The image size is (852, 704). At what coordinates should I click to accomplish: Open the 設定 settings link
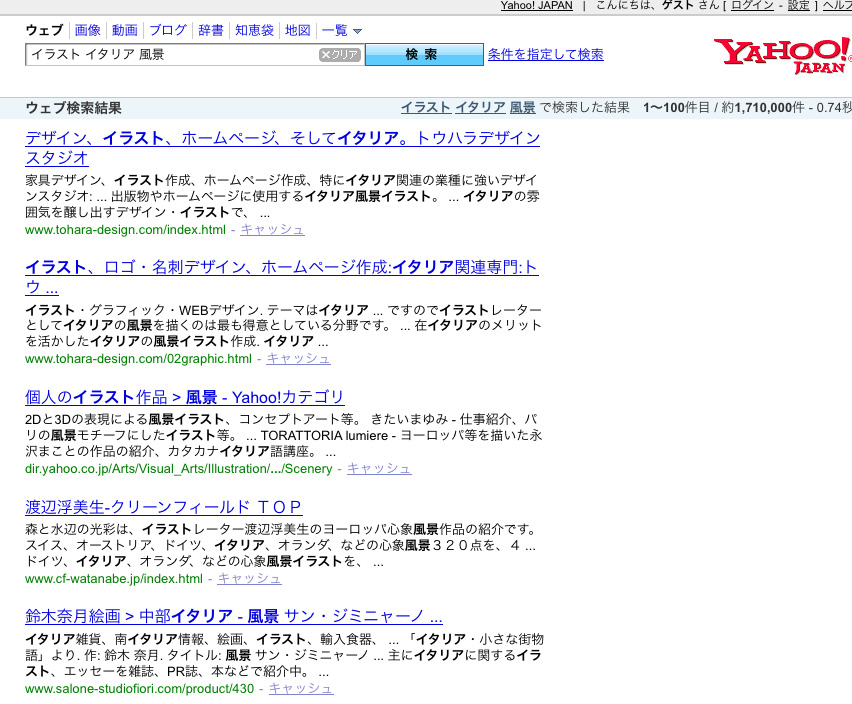(799, 5)
